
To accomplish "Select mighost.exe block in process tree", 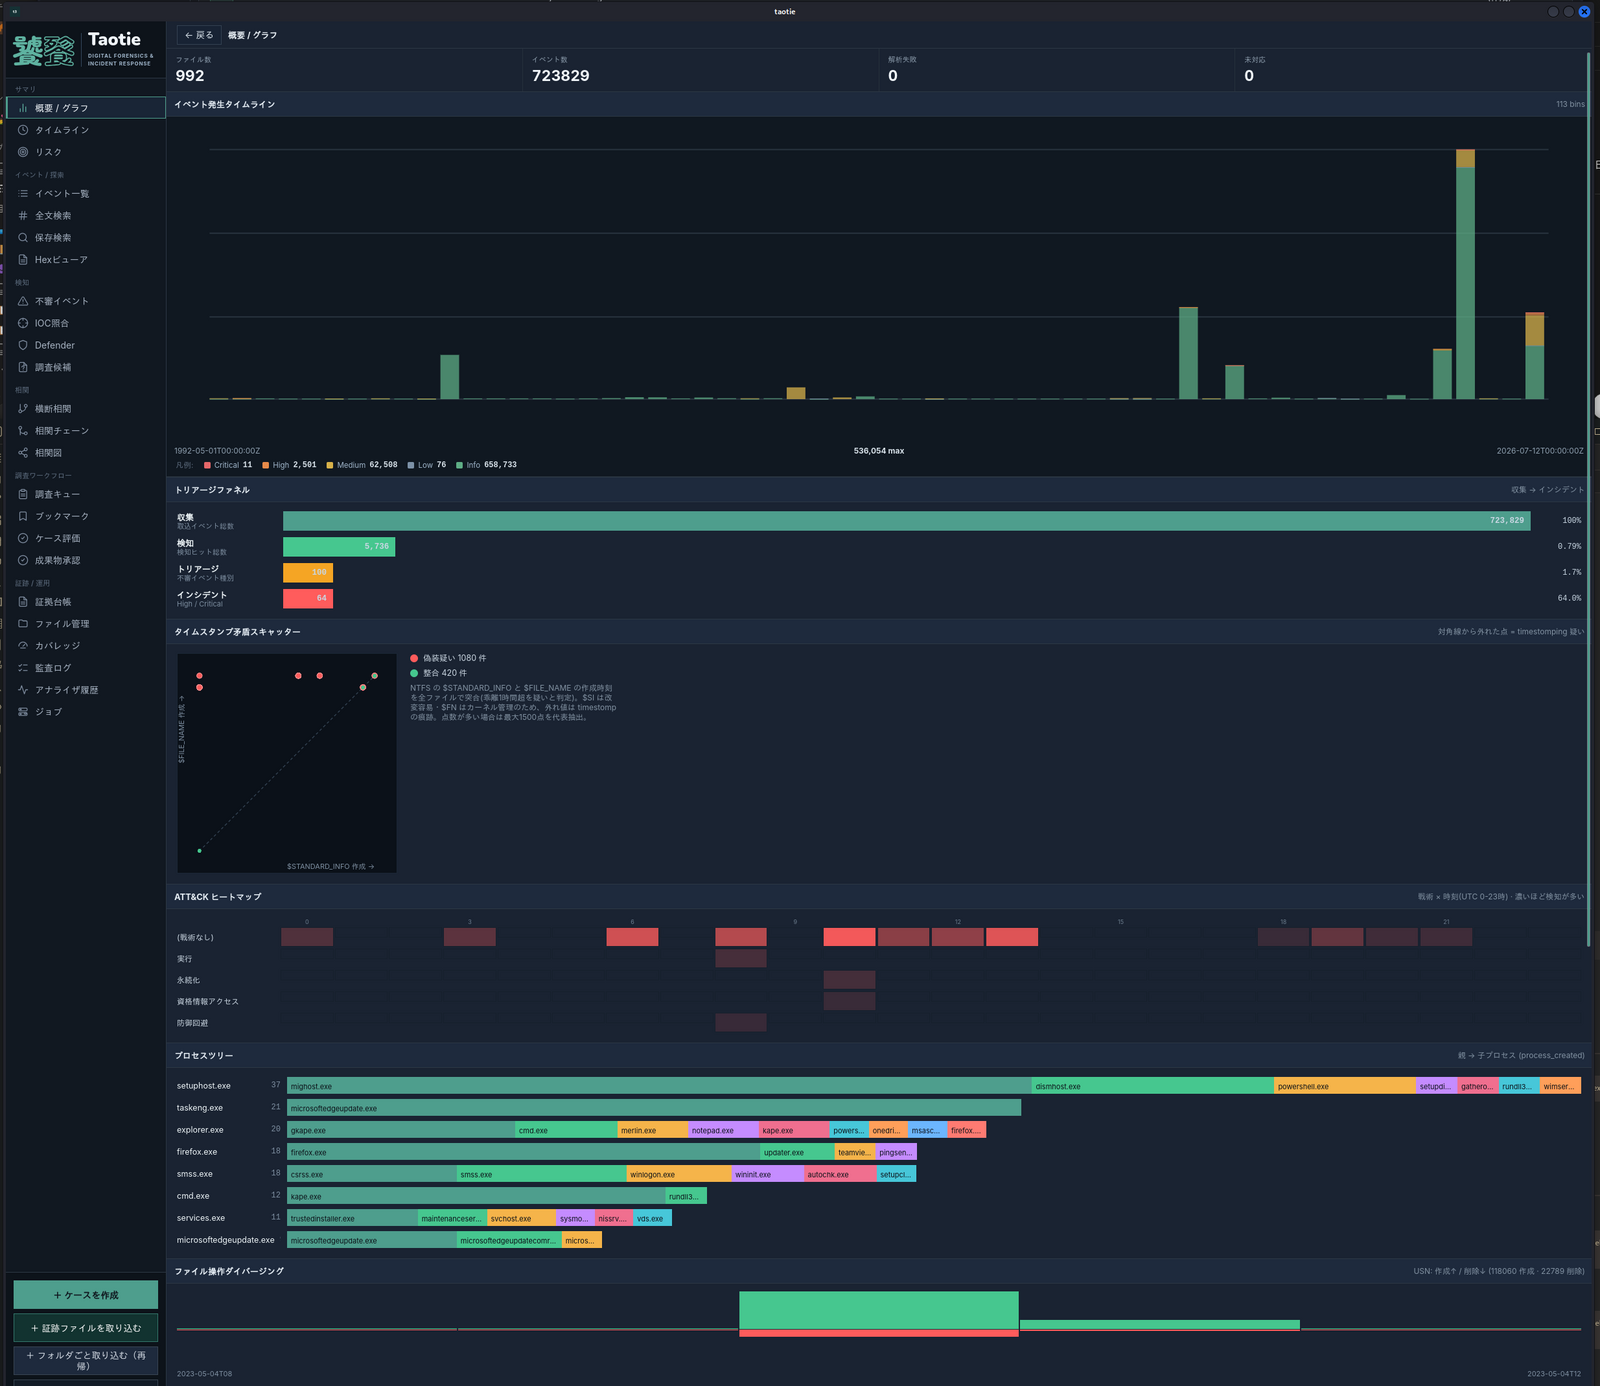I will pyautogui.click(x=659, y=1086).
